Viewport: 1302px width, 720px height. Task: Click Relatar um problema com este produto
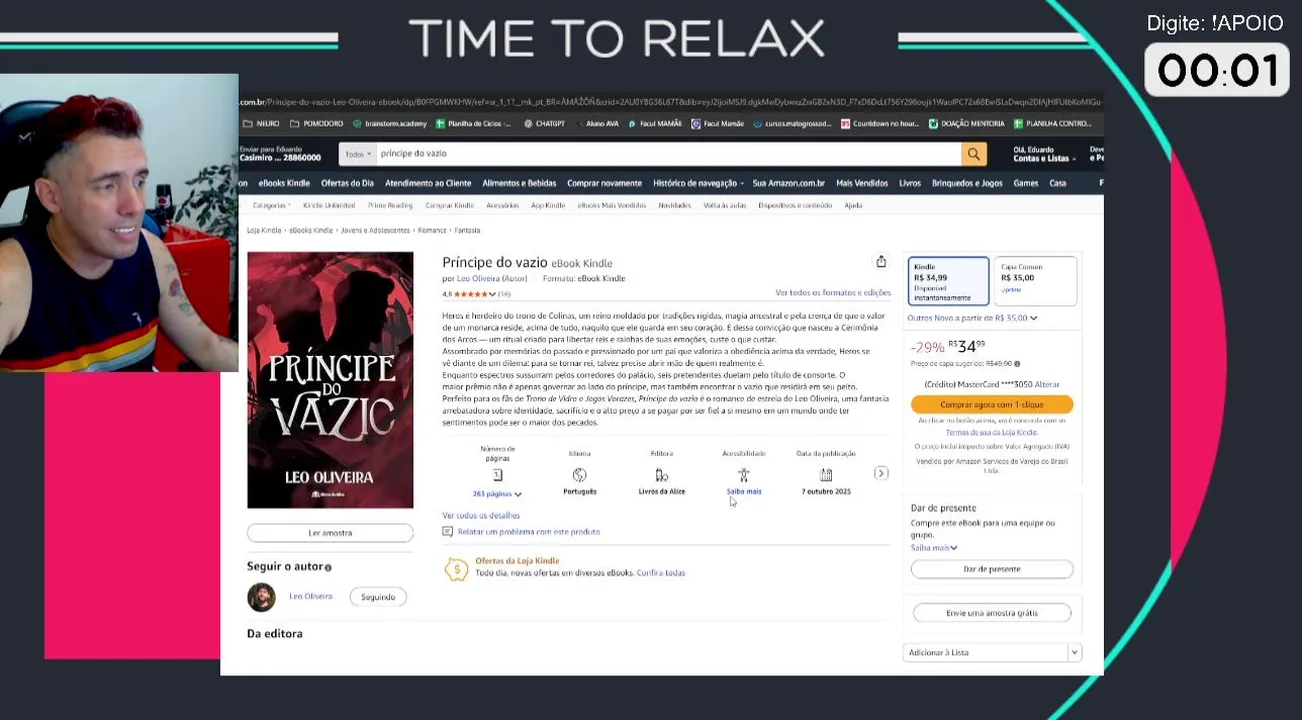(x=529, y=532)
